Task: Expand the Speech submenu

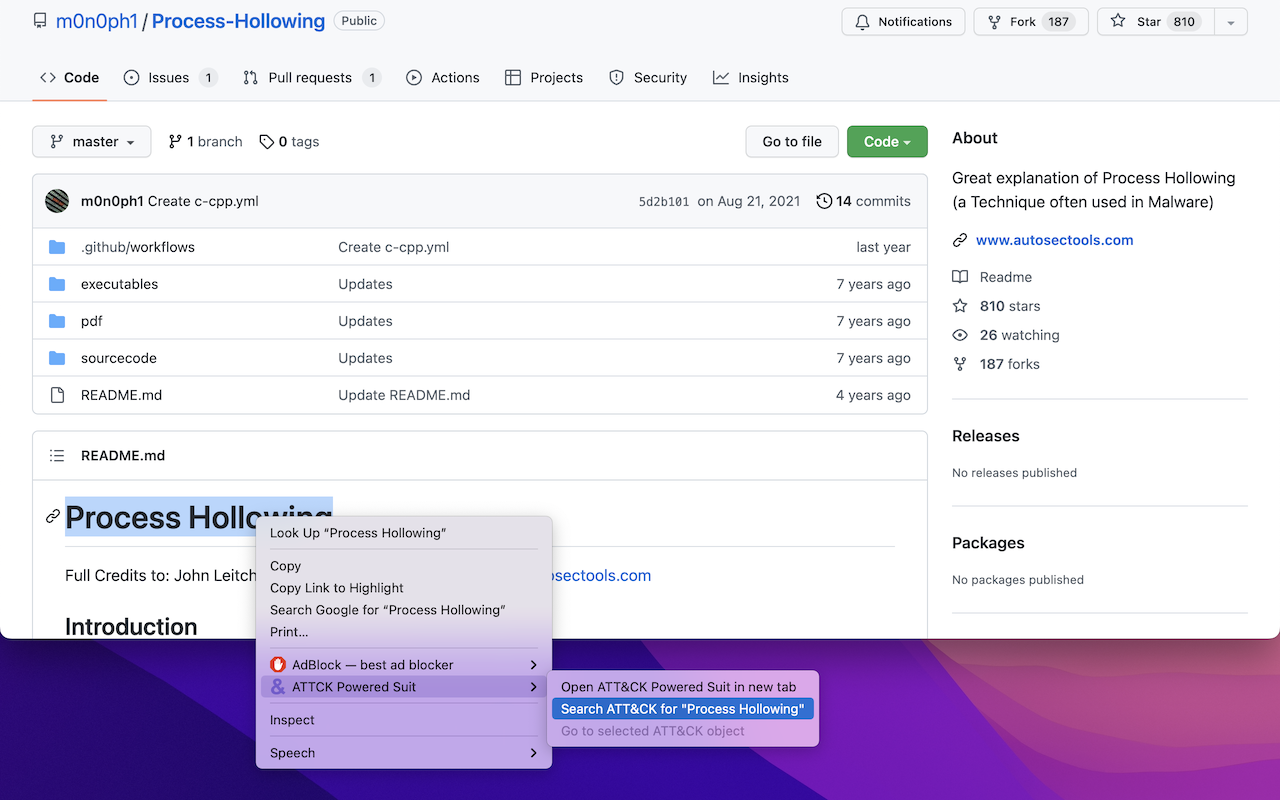Action: click(x=533, y=753)
